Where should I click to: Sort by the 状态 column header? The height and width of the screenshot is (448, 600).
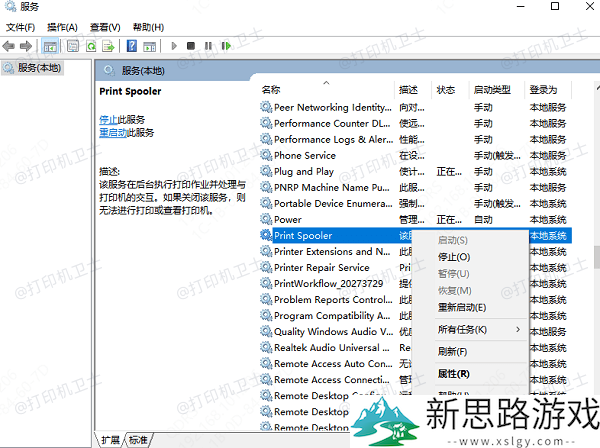click(450, 90)
